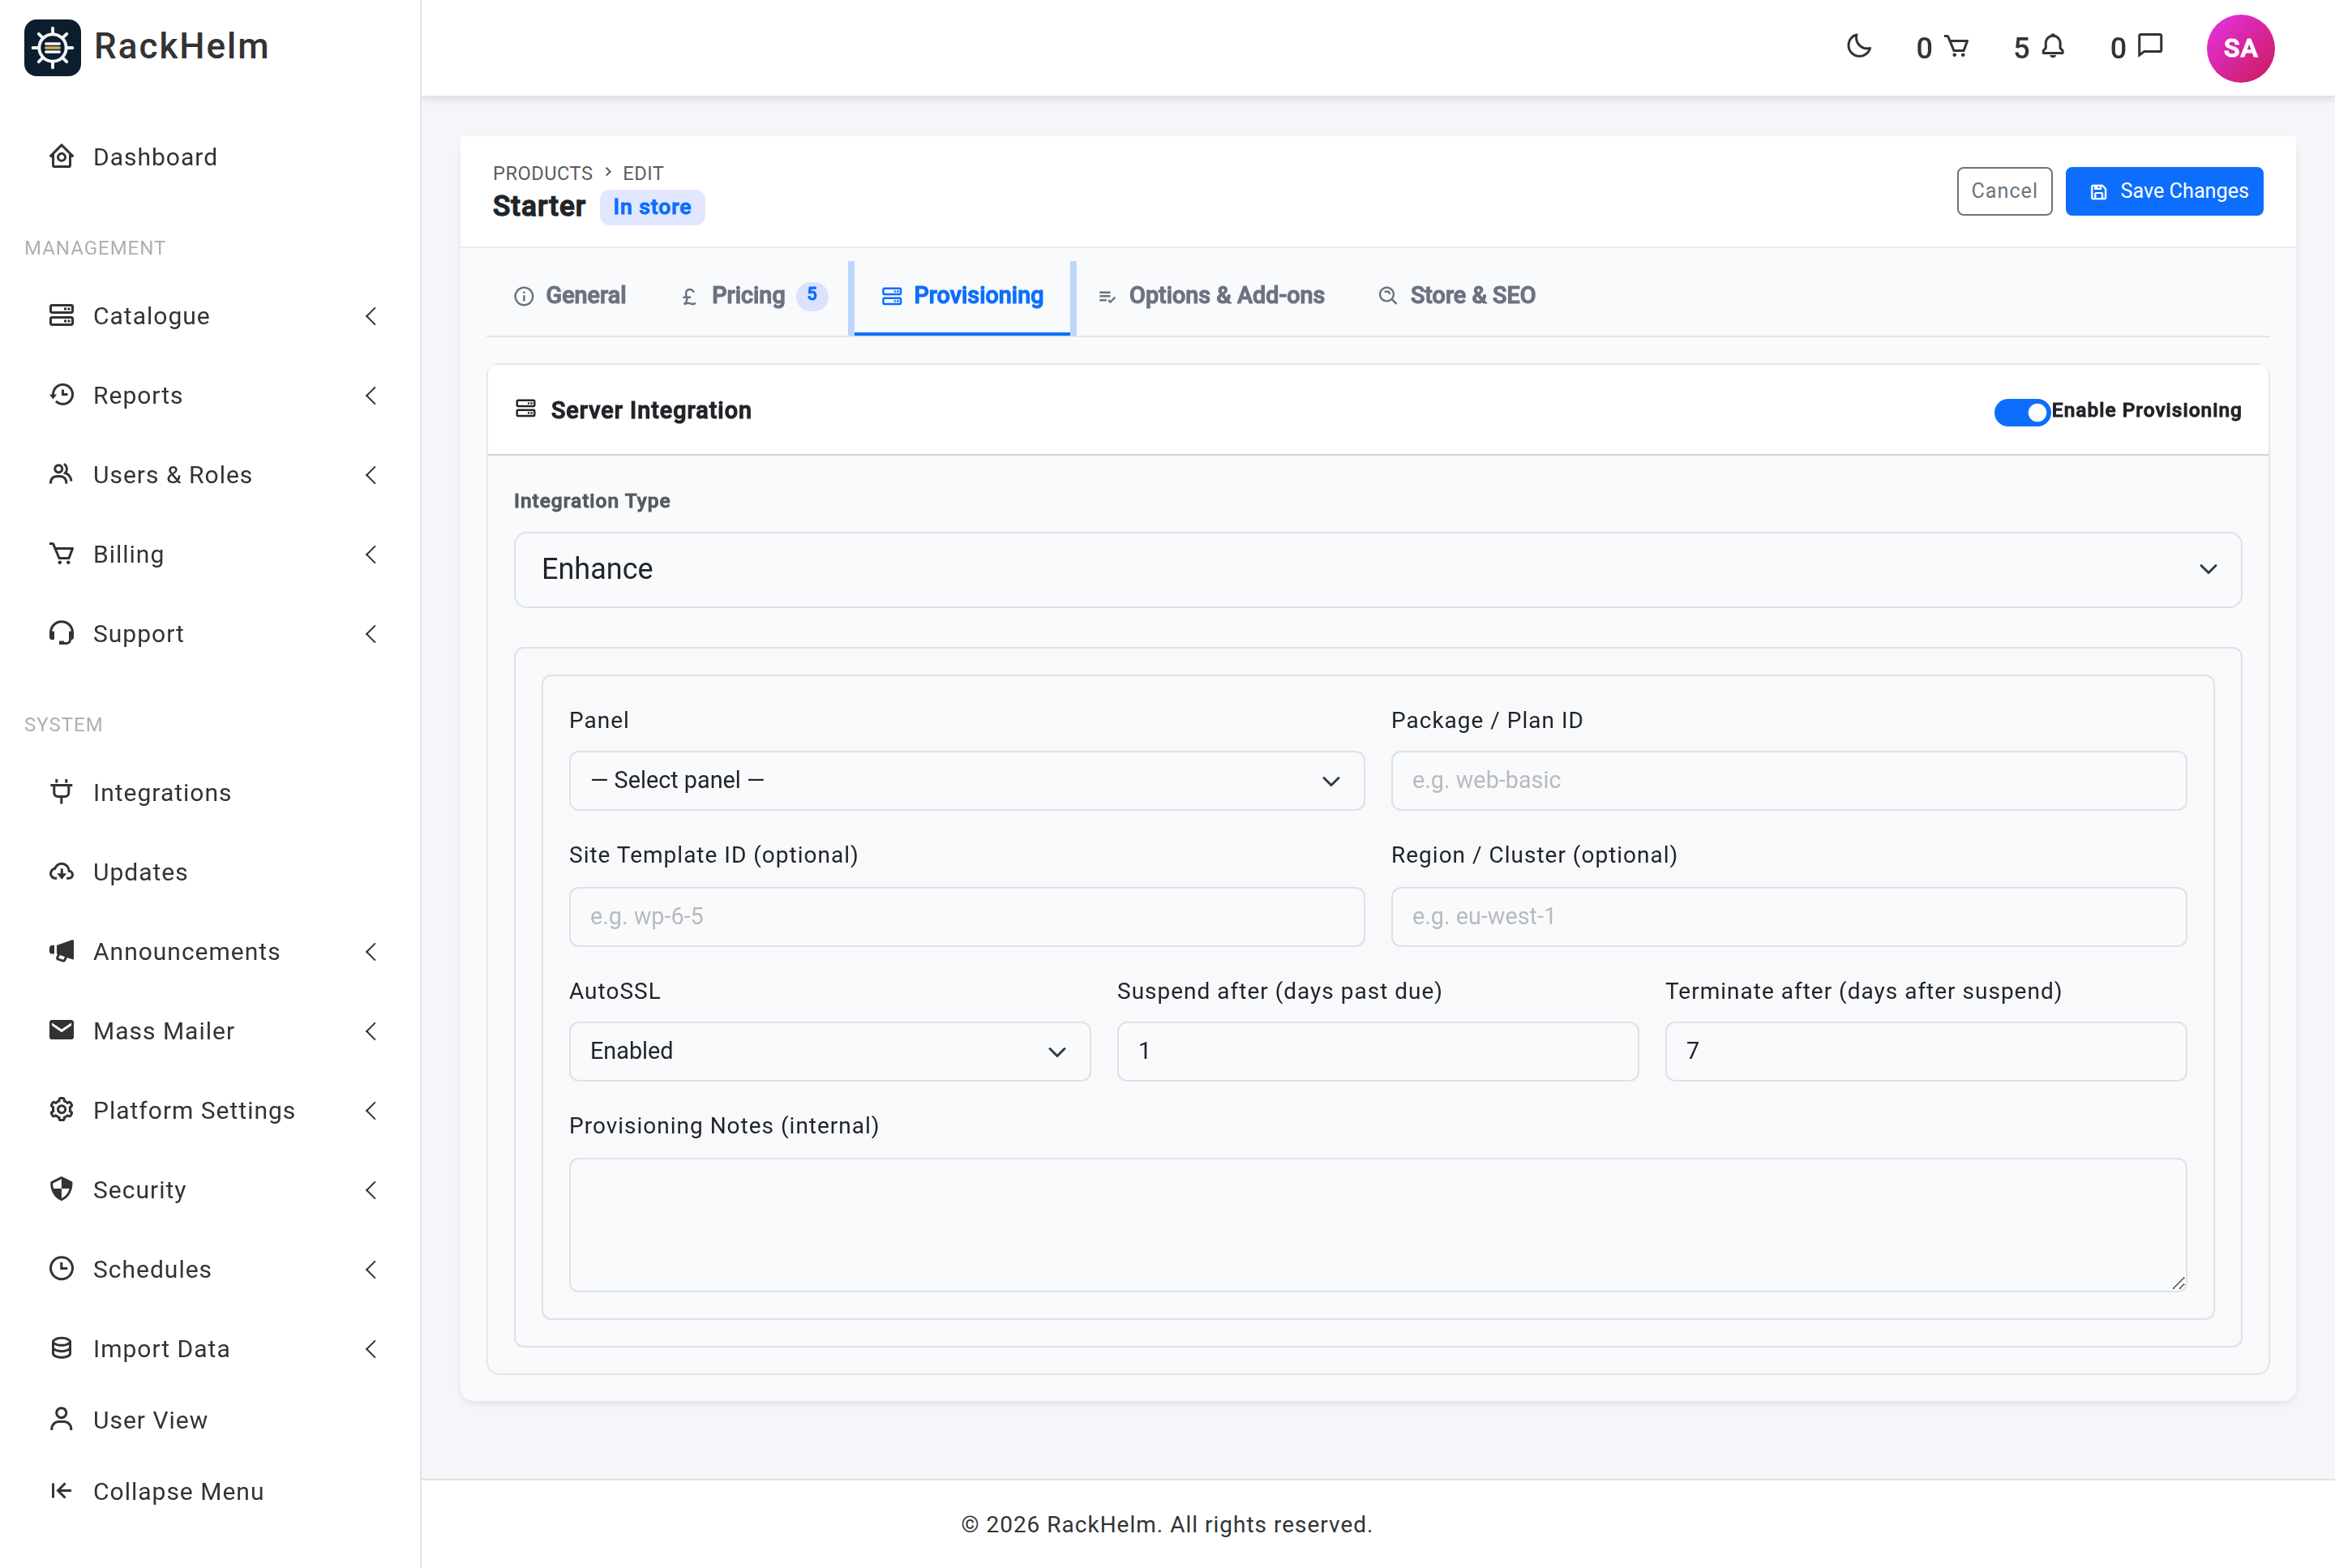Switch to Store & SEO tab
The width and height of the screenshot is (2335, 1568).
1456,296
